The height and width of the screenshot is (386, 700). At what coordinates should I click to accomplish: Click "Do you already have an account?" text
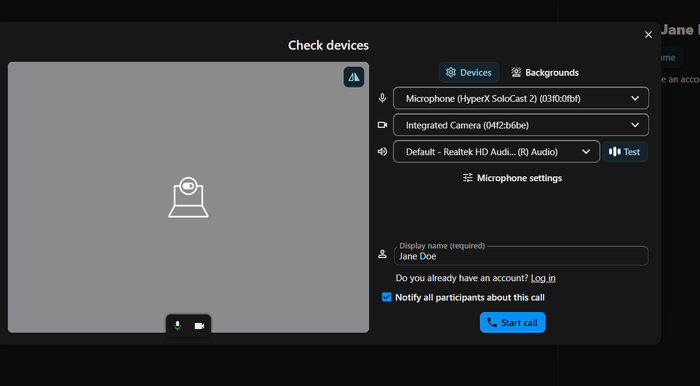coord(462,278)
